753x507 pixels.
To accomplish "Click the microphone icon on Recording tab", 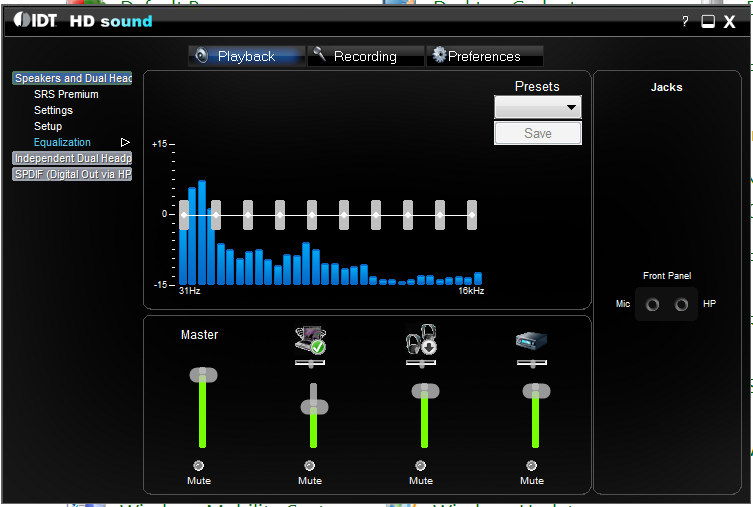I will point(319,54).
